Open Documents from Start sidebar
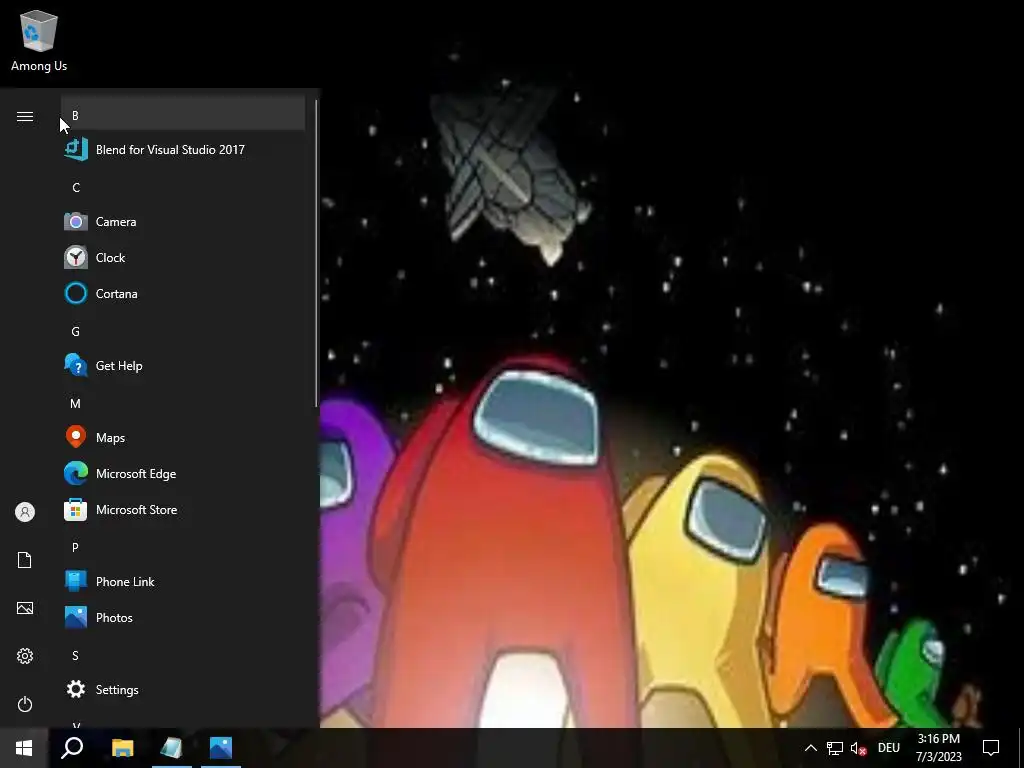 [25, 560]
